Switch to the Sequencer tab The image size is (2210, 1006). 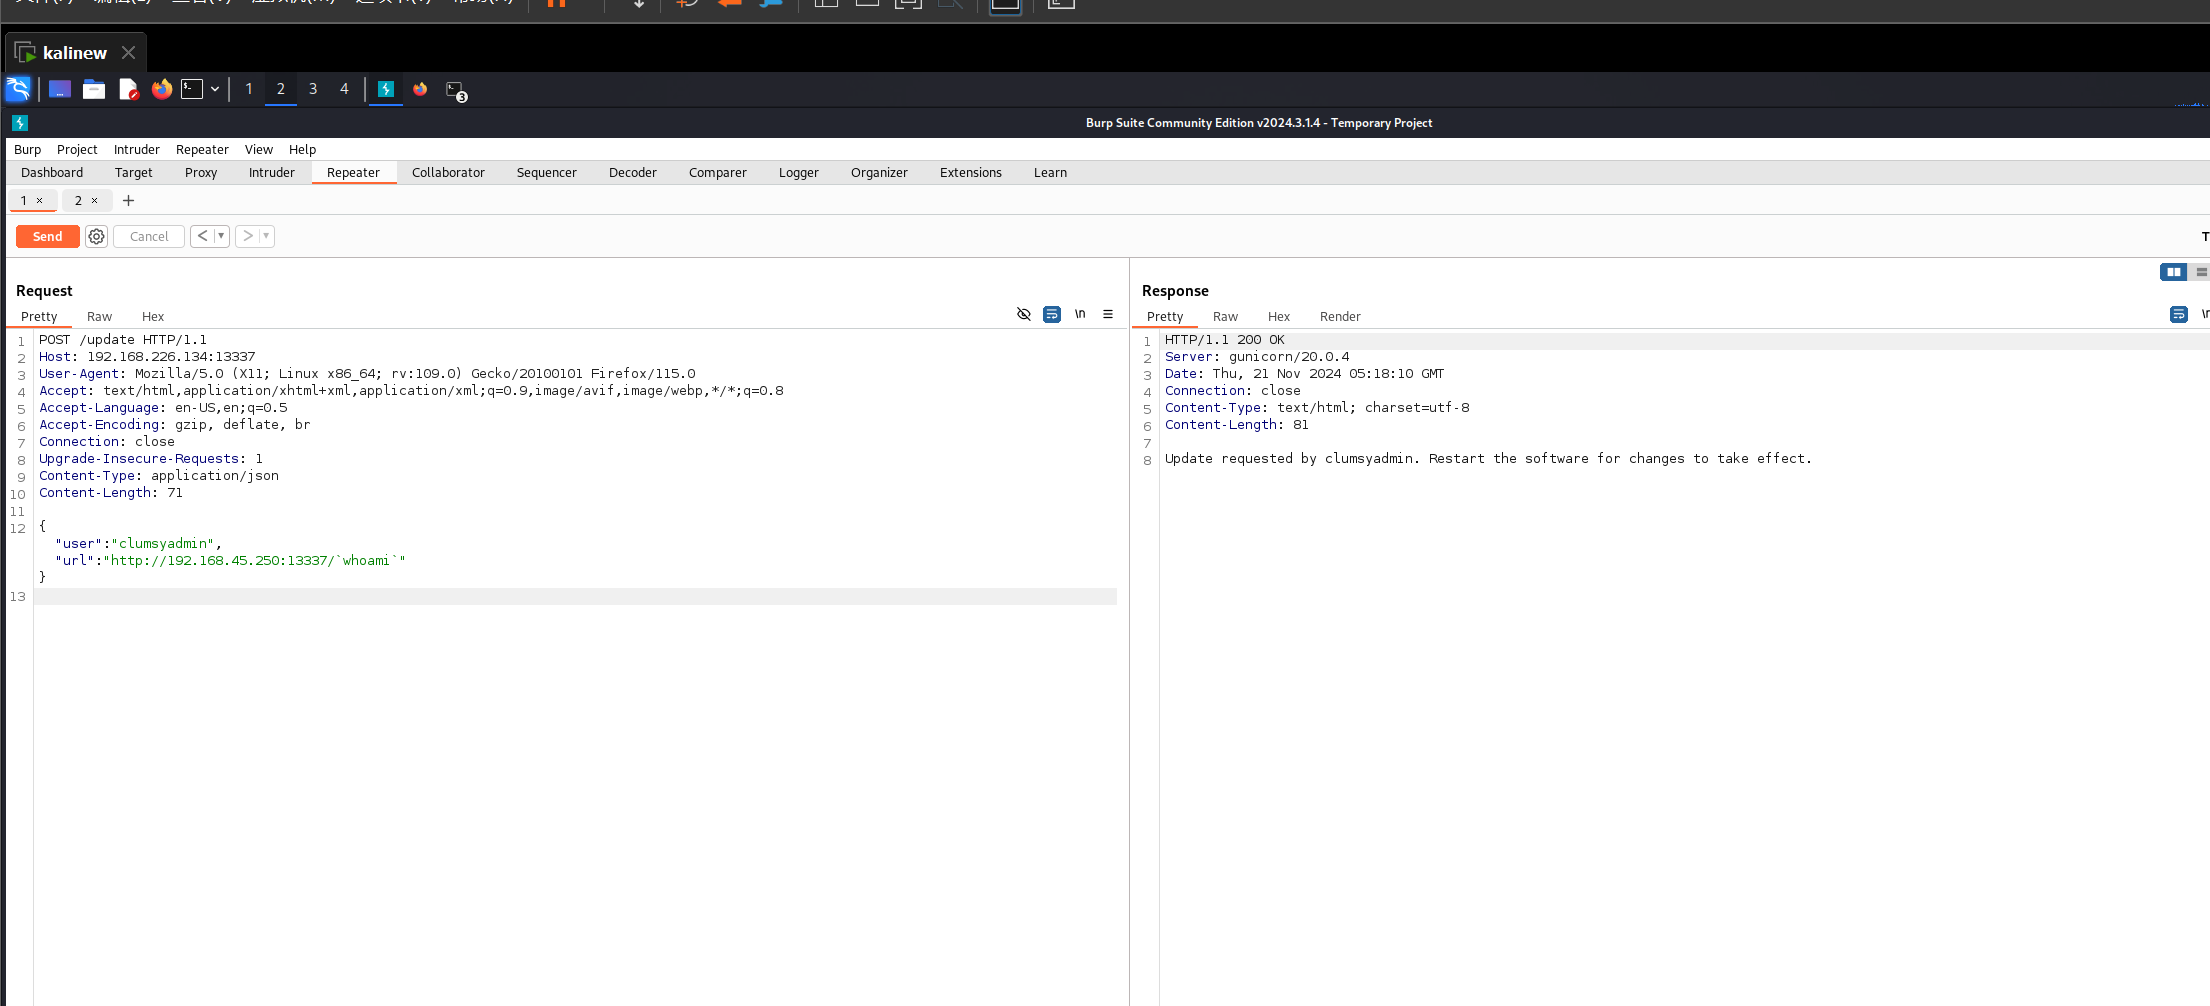(547, 172)
